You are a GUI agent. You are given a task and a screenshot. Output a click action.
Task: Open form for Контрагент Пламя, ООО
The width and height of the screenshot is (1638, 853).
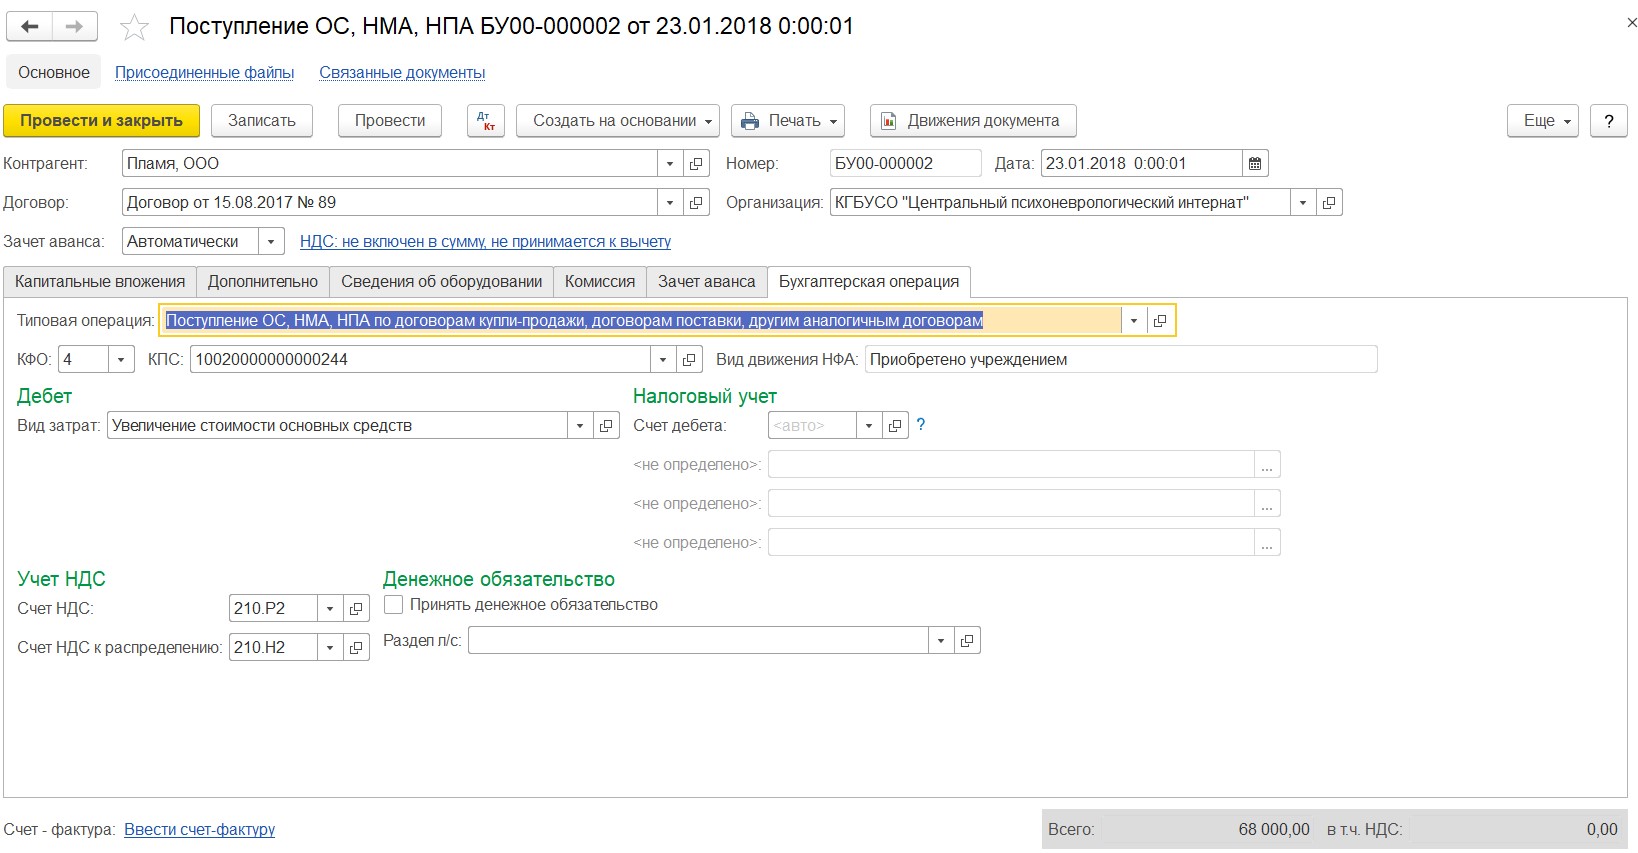[697, 163]
